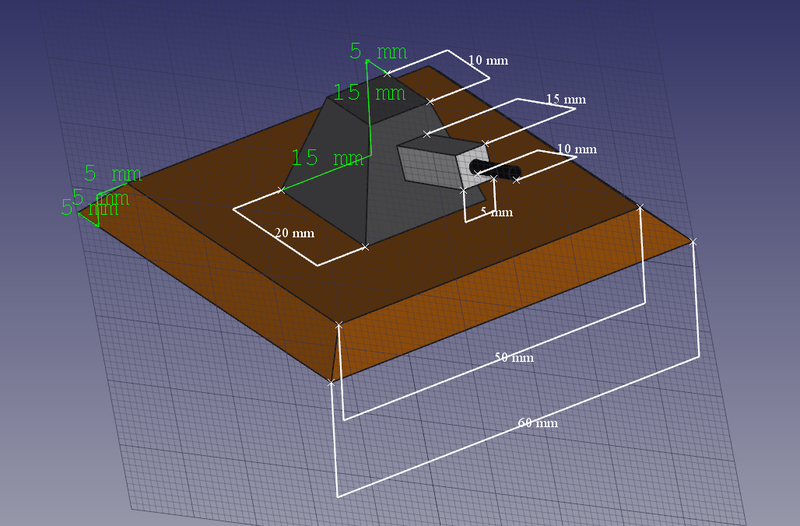Select the 50 mm dimension label

(x=515, y=358)
